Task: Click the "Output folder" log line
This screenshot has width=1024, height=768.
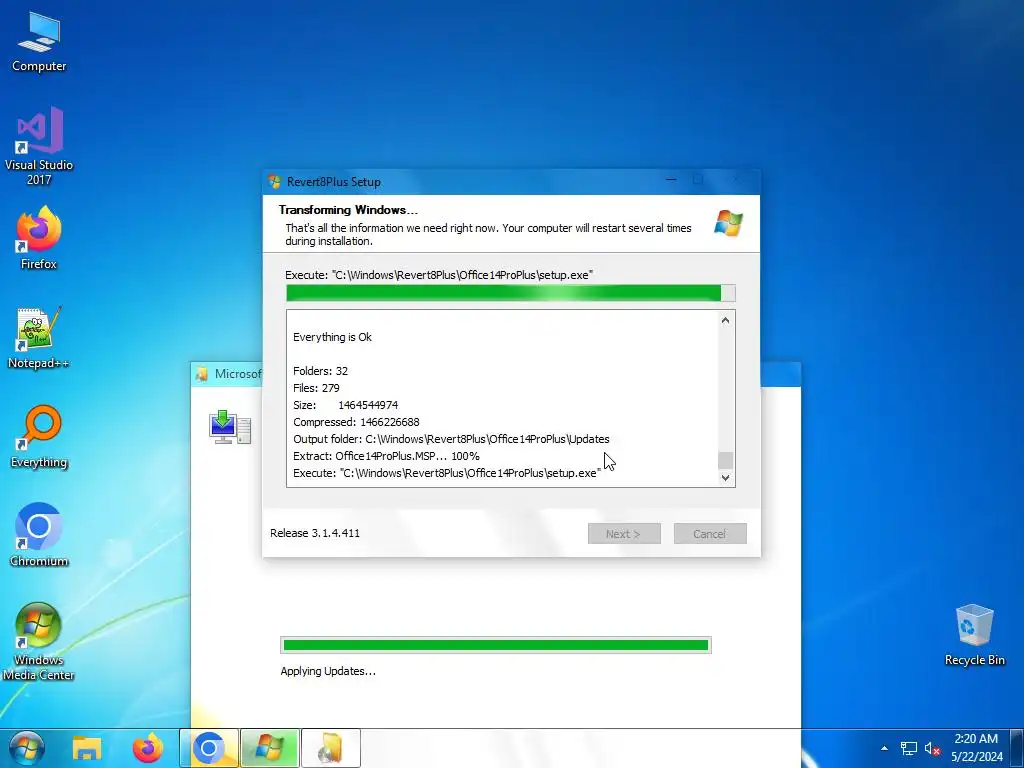Action: click(x=451, y=439)
